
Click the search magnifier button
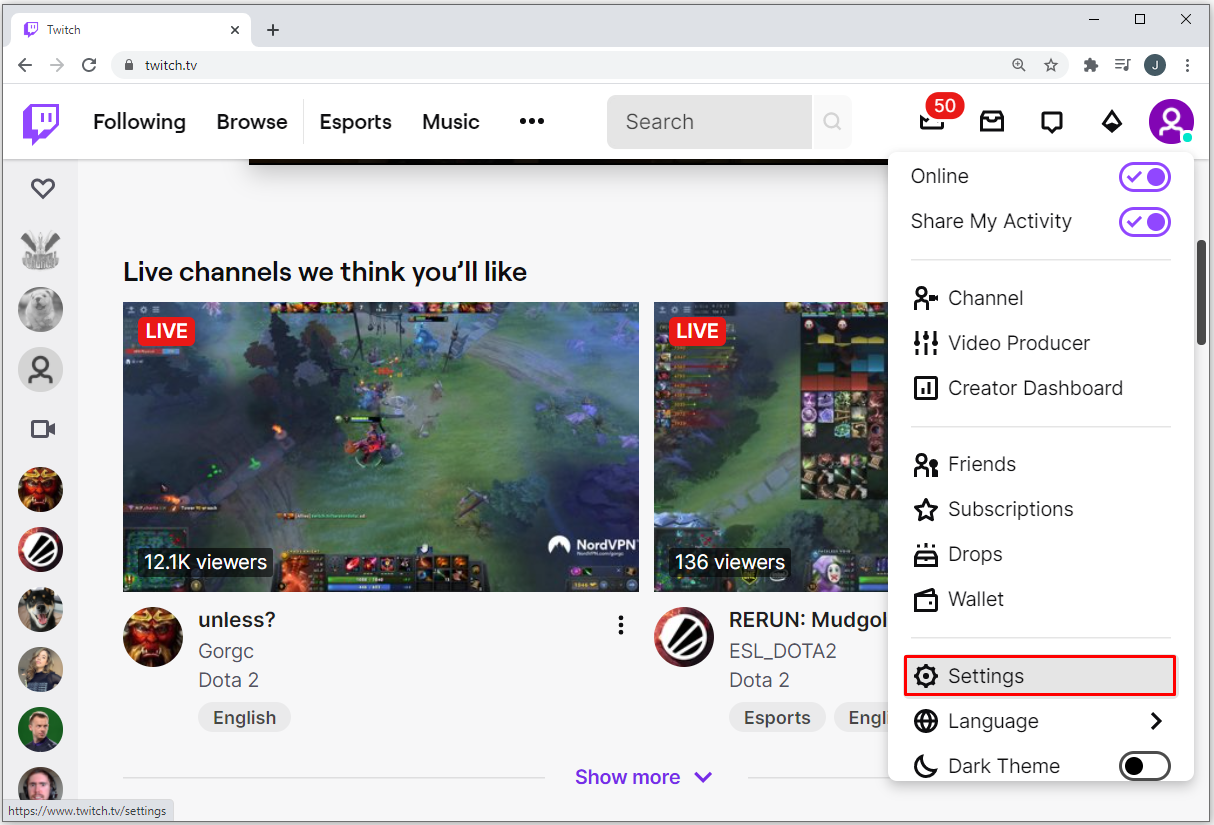point(832,122)
